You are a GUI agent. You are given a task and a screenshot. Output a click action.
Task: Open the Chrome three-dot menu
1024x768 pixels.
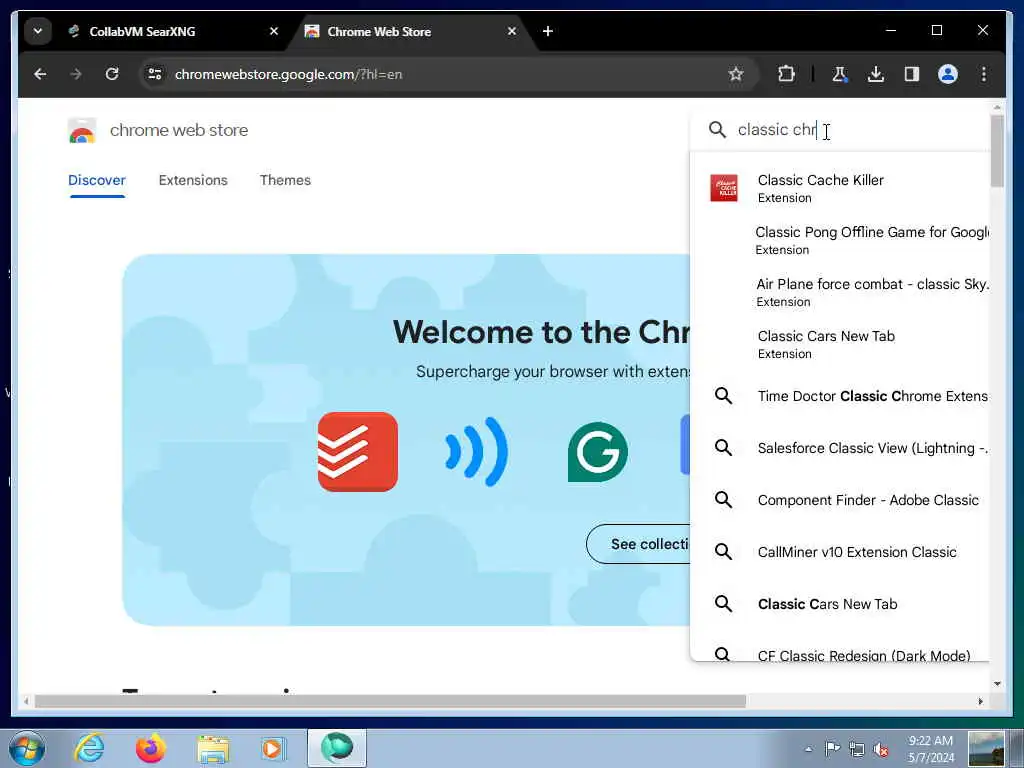click(x=984, y=74)
